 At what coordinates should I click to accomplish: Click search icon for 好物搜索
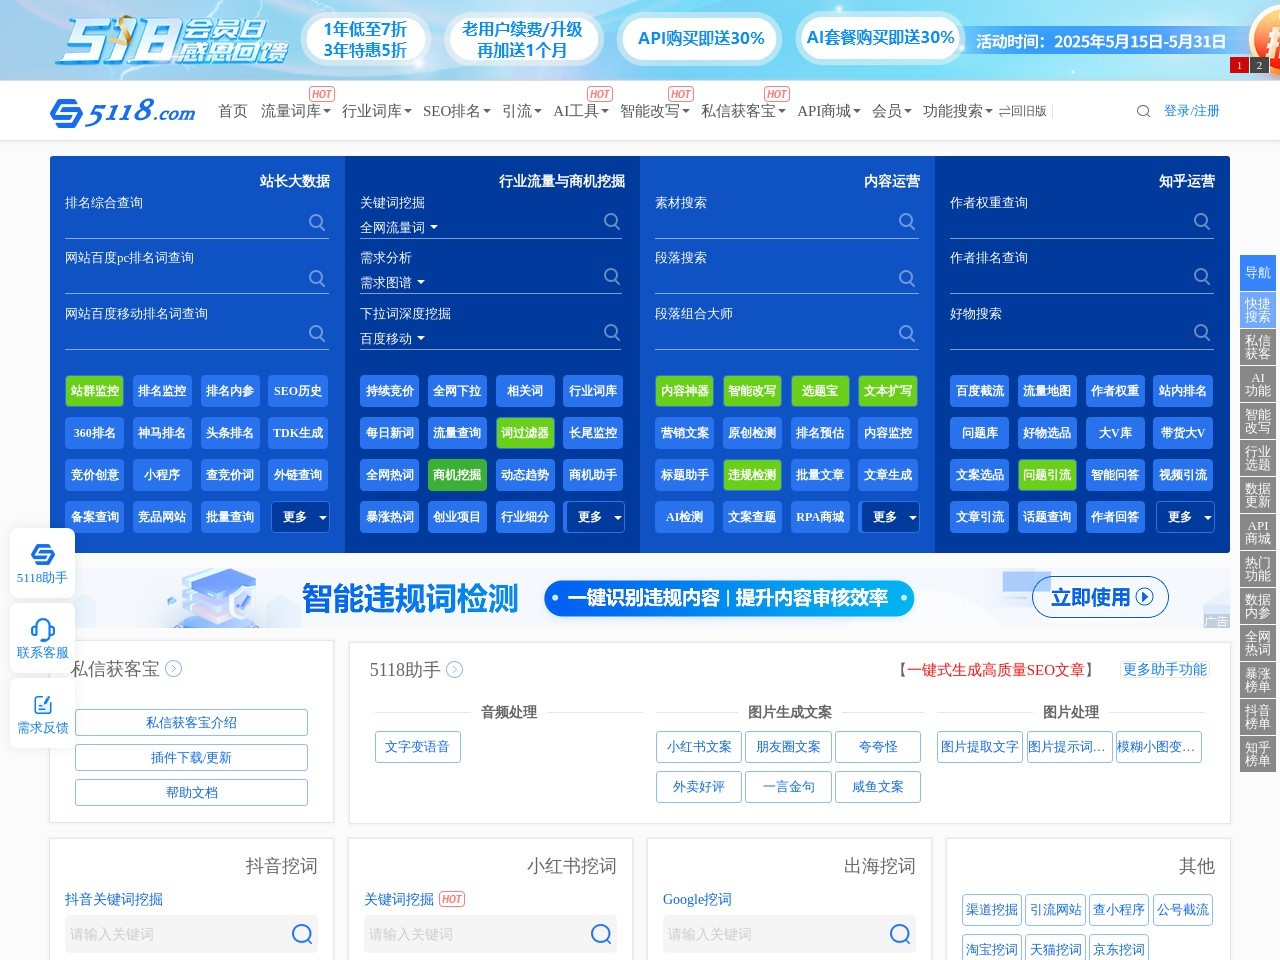[x=1202, y=332]
